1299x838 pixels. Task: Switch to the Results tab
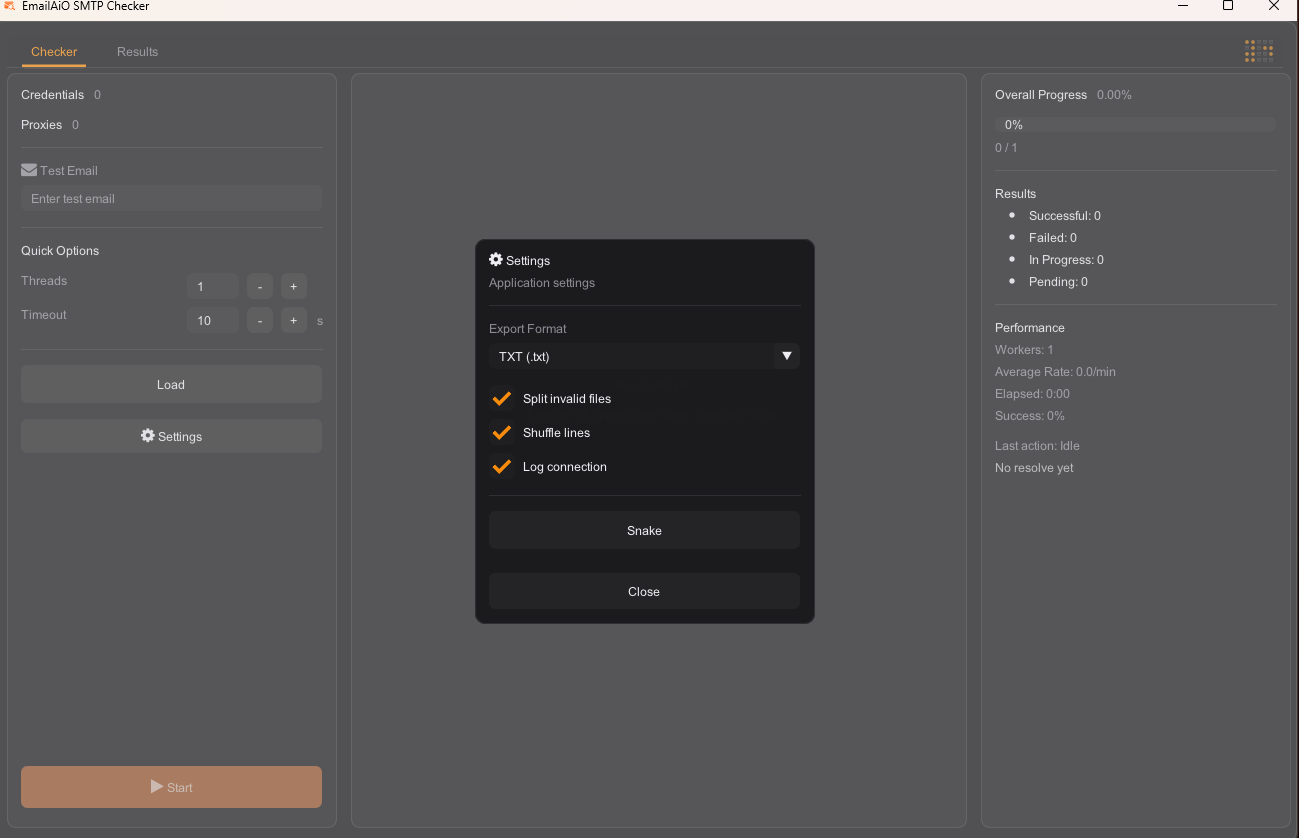pyautogui.click(x=137, y=51)
